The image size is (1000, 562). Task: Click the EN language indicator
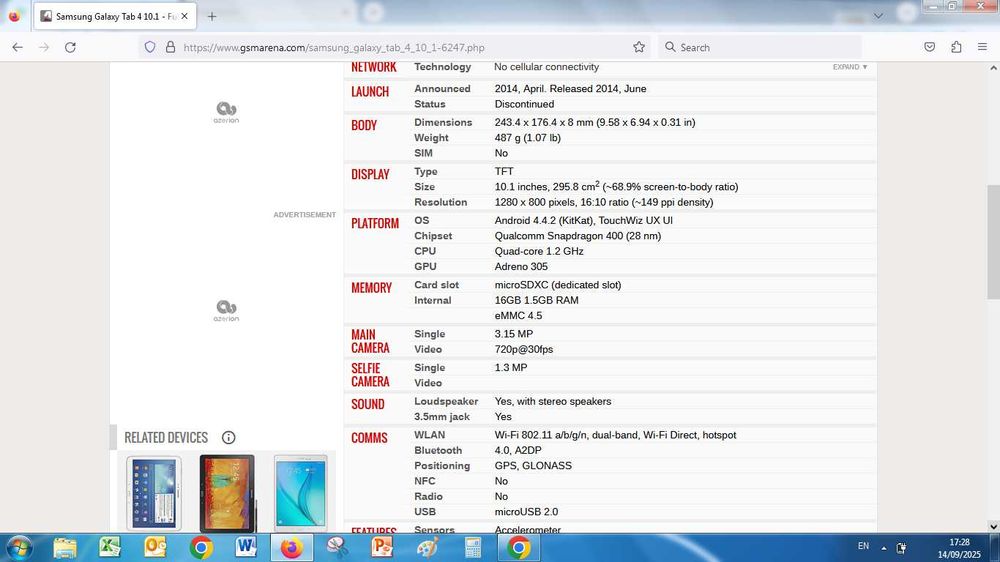(863, 546)
